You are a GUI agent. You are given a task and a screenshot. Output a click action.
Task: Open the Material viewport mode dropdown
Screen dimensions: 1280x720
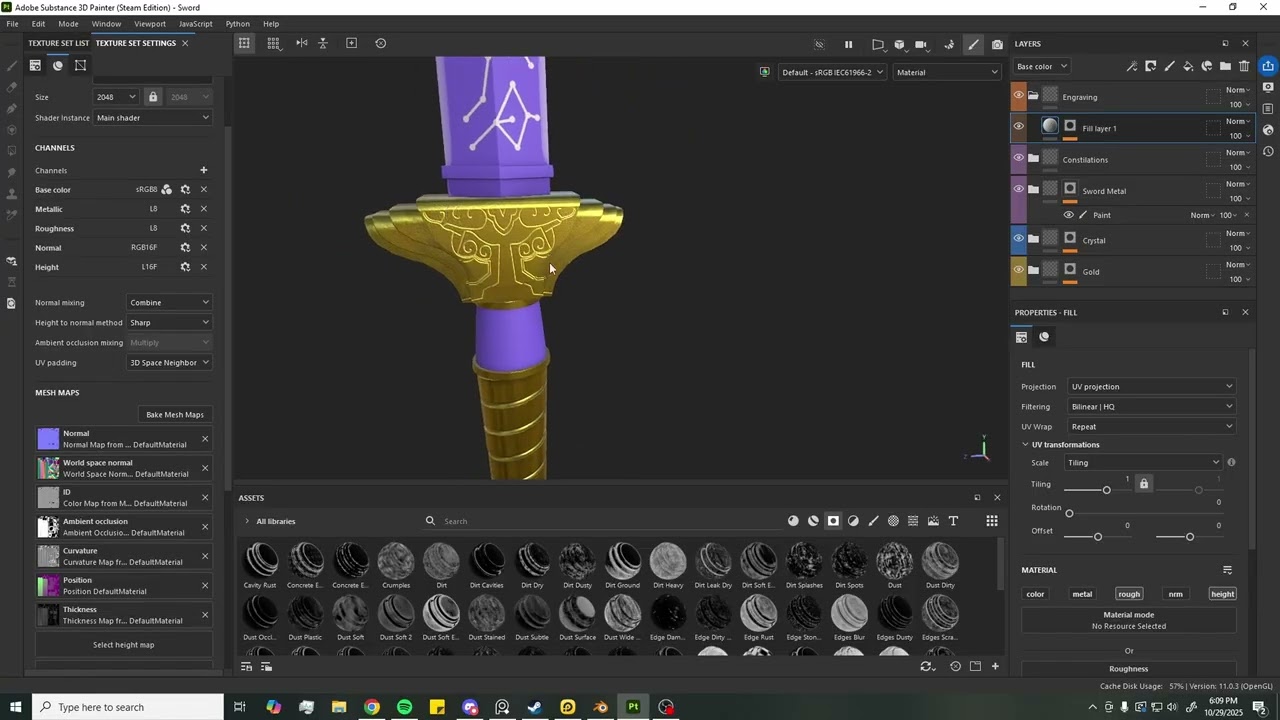[x=947, y=72]
